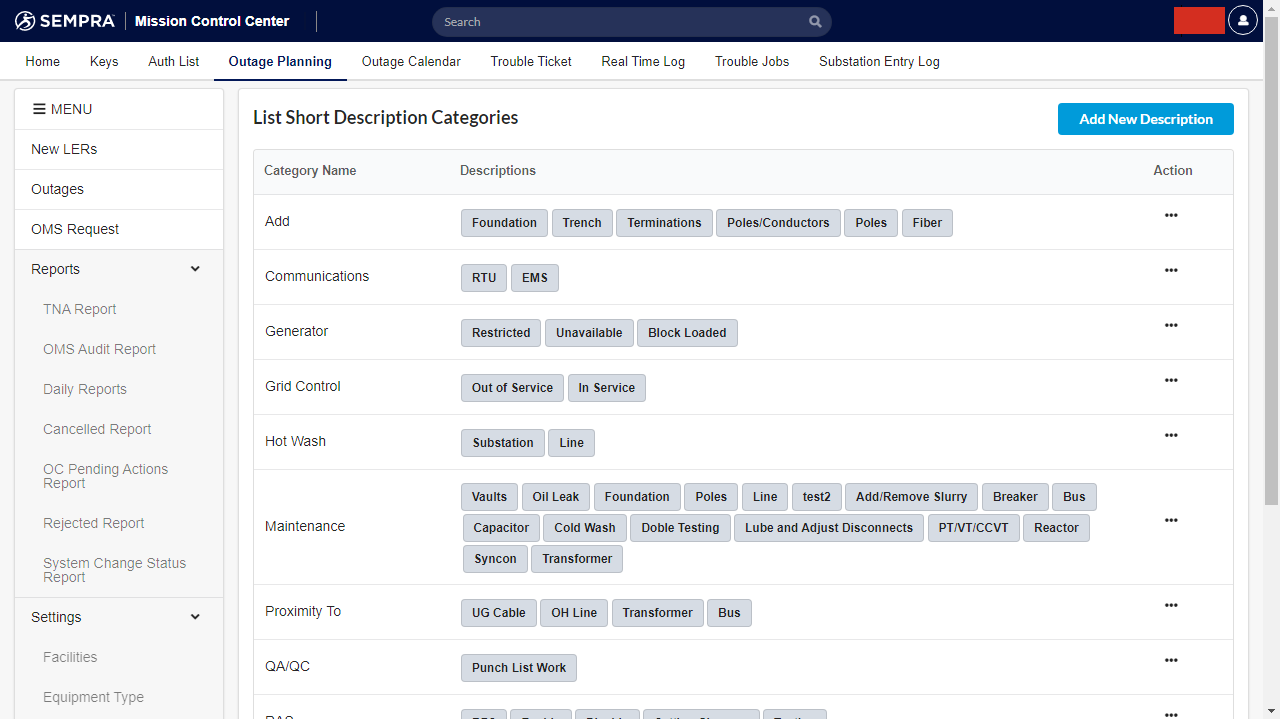Open action menu for Grid Control row

point(1171,381)
